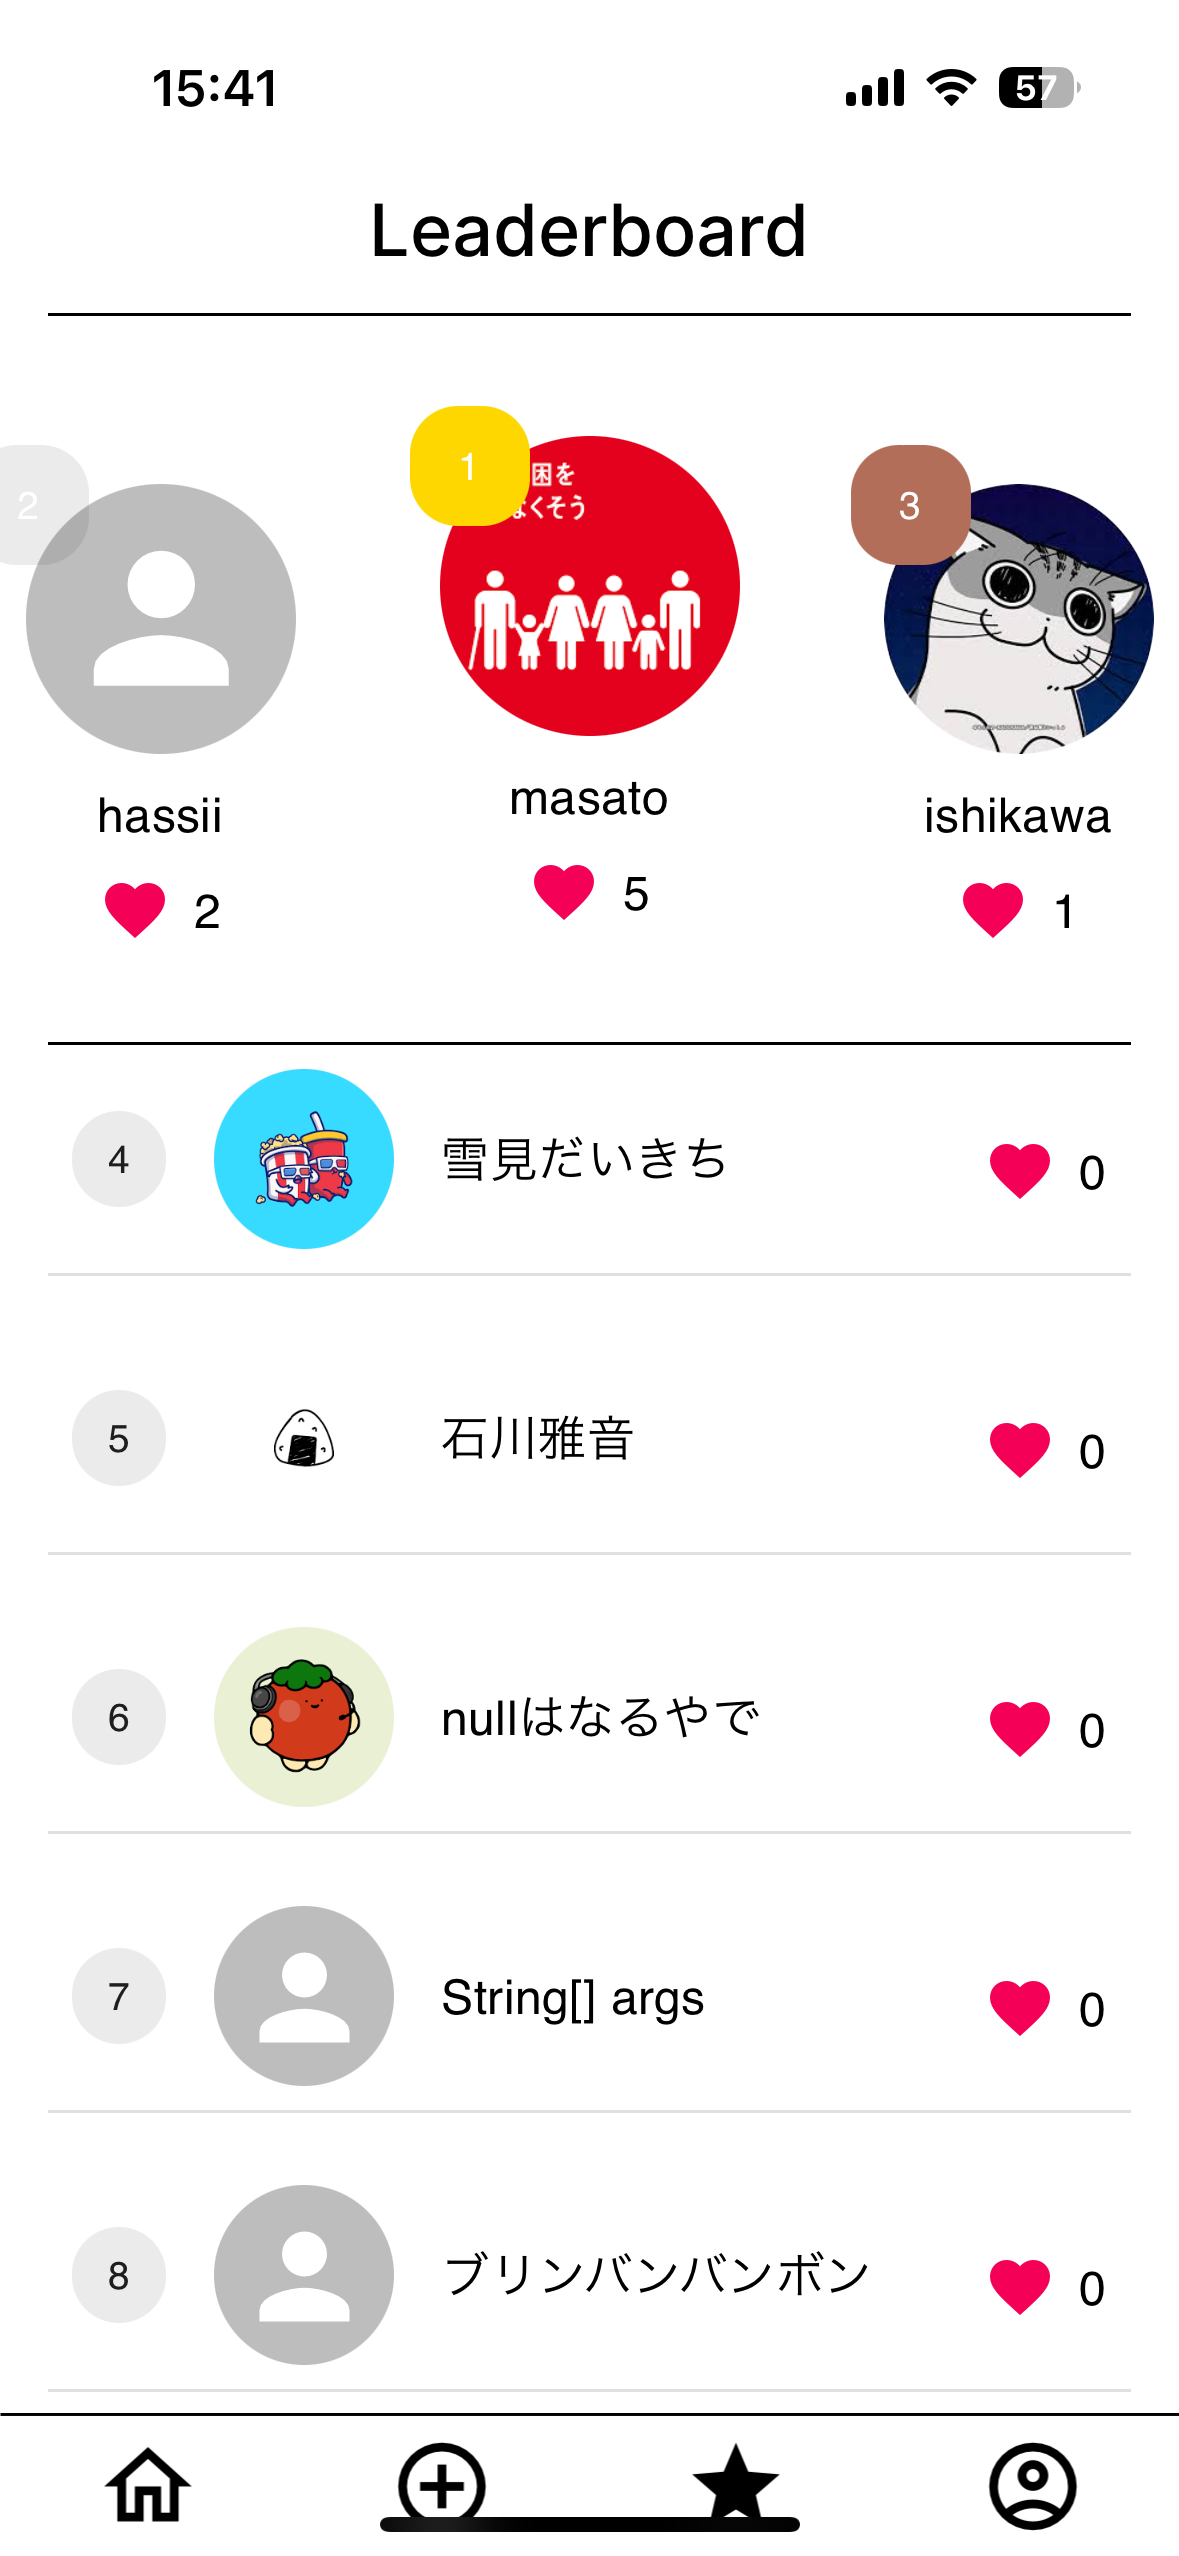Select the nullはなるやで username

click(x=600, y=1718)
